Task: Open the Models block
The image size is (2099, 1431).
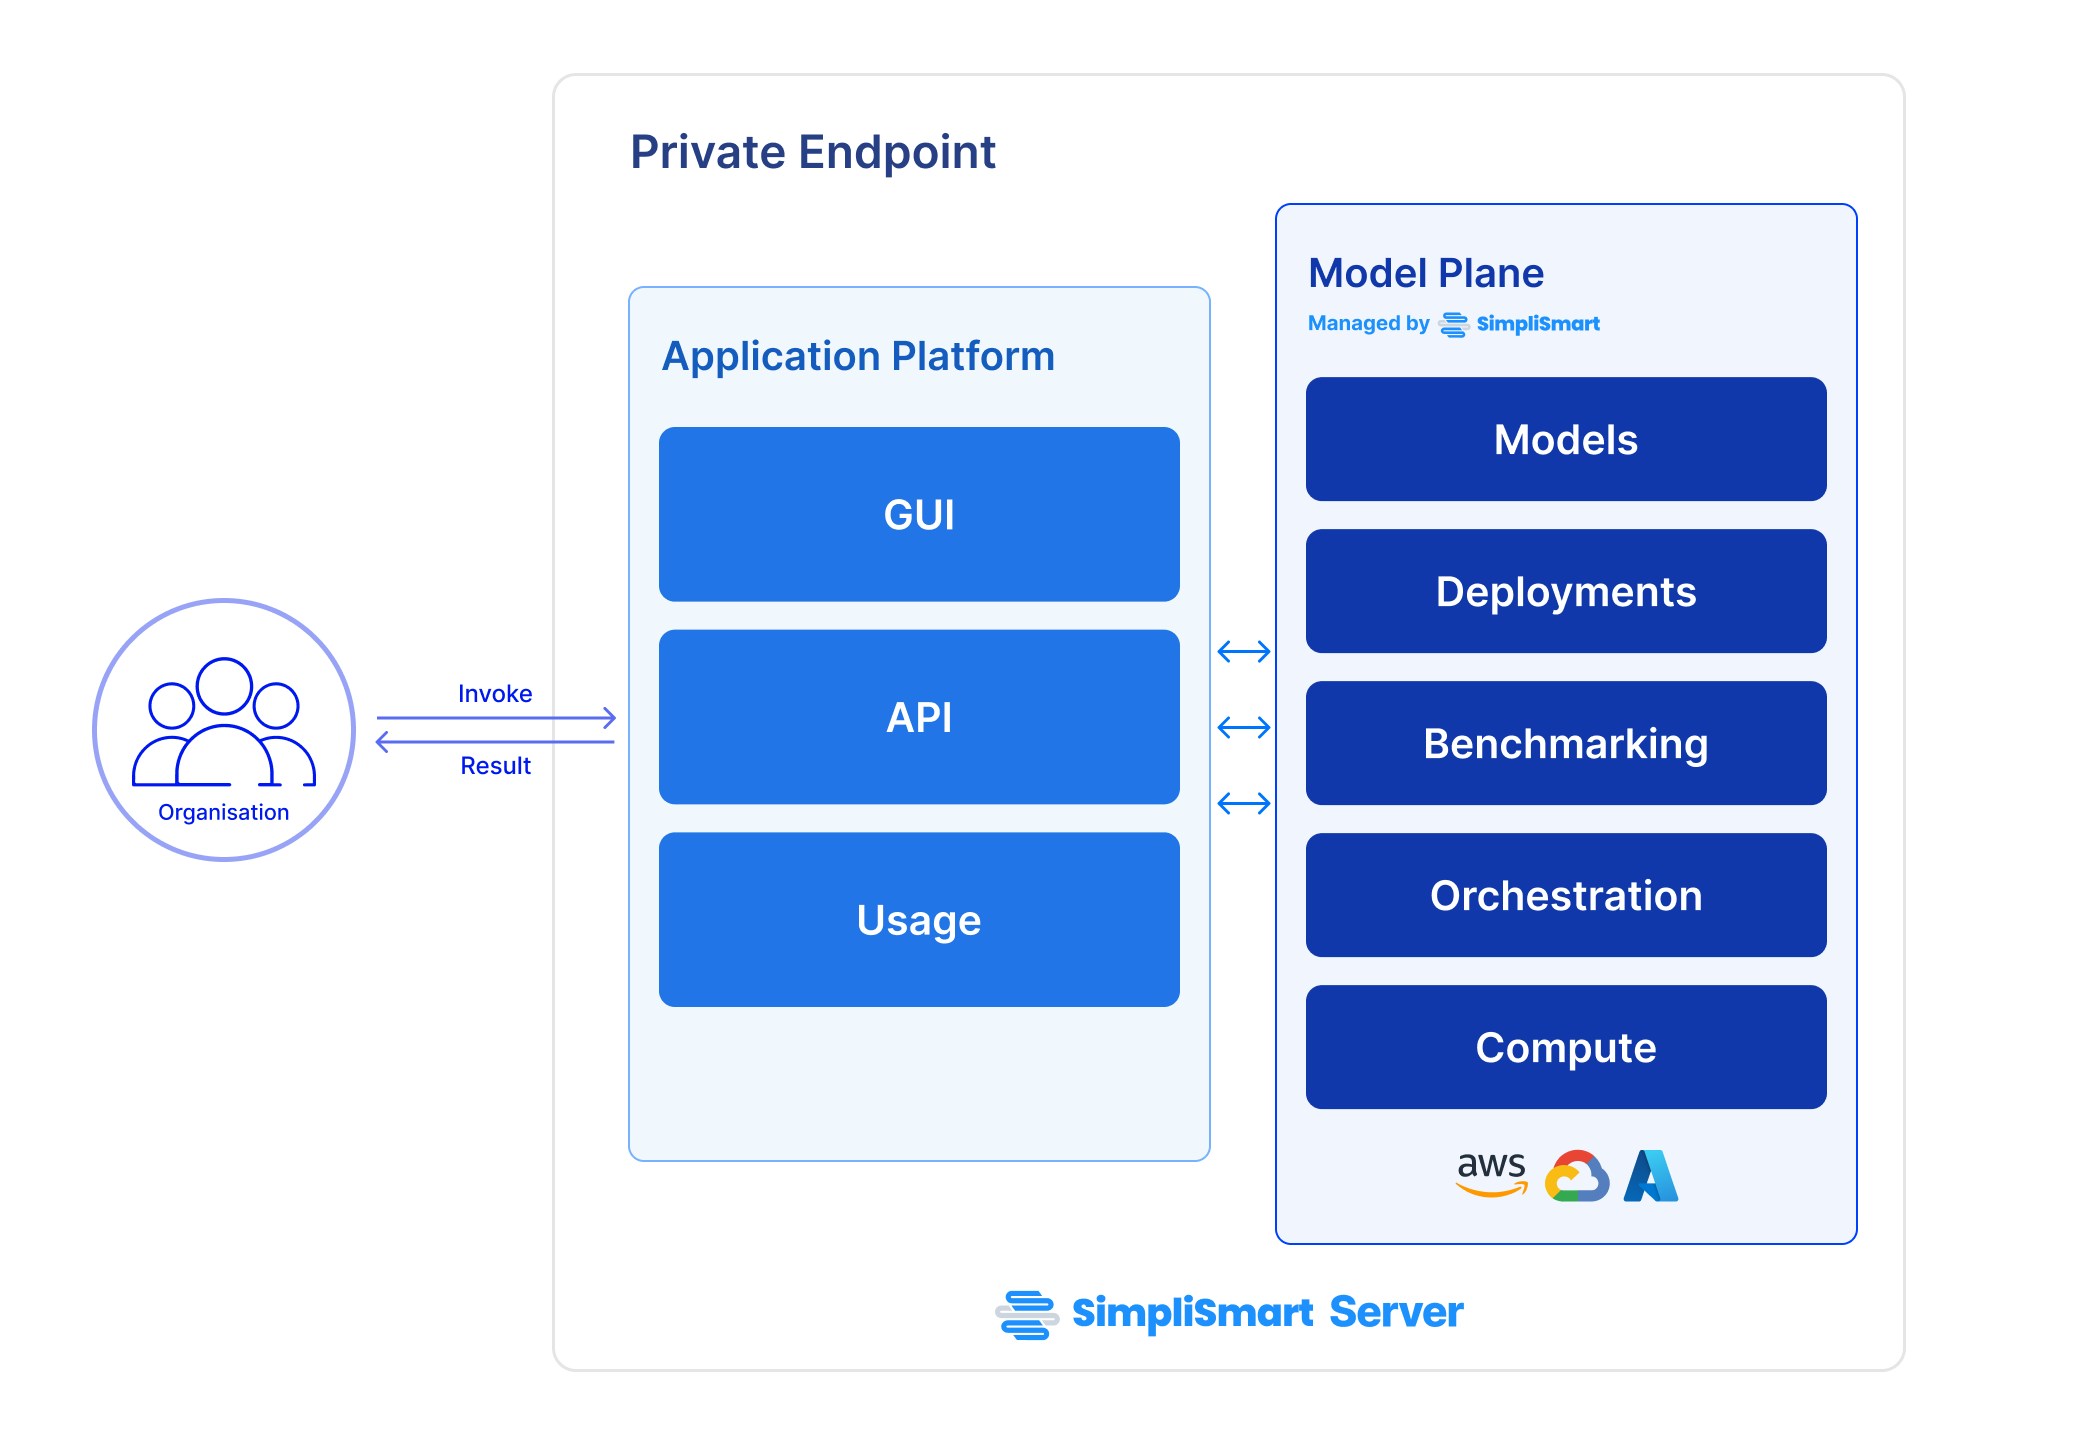Action: point(1565,439)
